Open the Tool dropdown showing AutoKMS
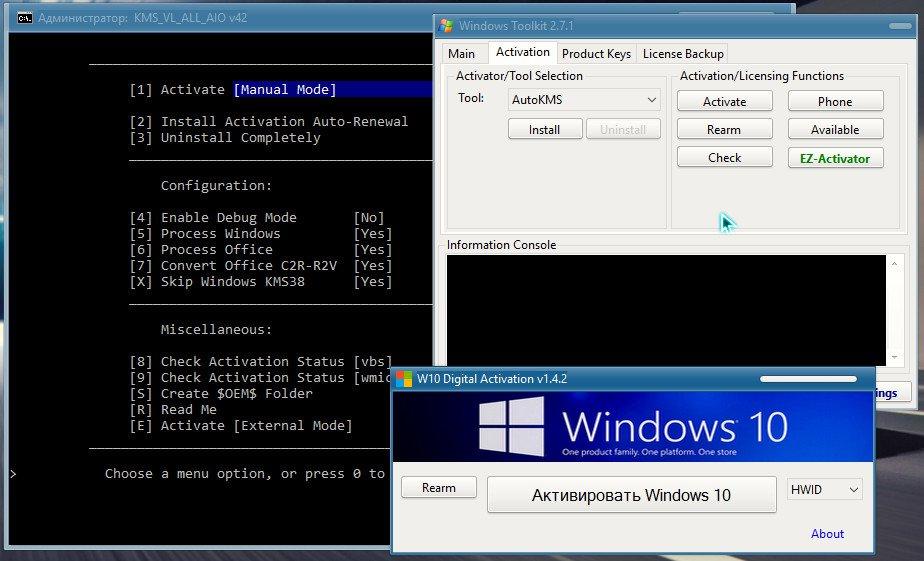This screenshot has height=561, width=924. click(x=585, y=100)
